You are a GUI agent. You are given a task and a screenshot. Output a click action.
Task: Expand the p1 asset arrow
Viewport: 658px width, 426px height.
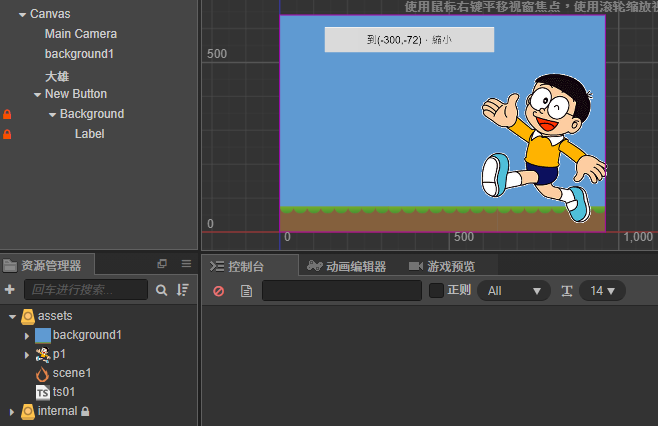tap(27, 355)
